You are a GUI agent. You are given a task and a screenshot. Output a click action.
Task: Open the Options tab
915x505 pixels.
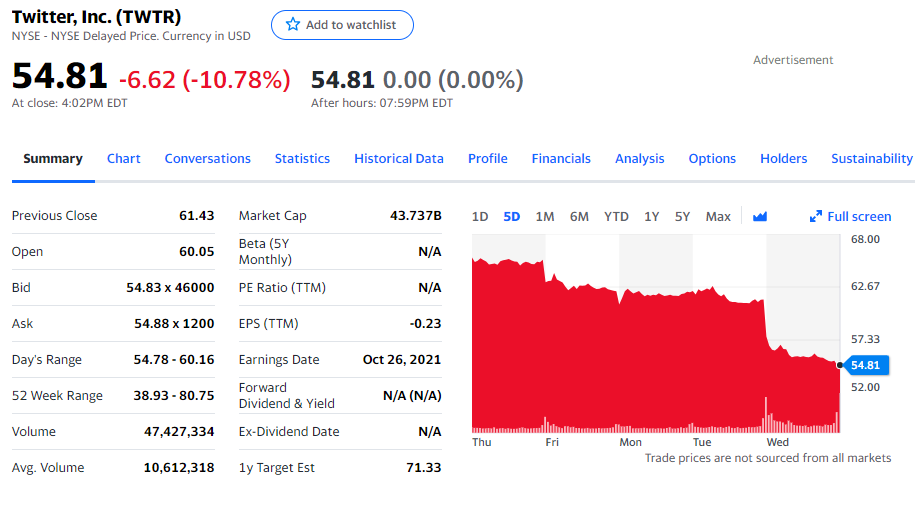712,158
